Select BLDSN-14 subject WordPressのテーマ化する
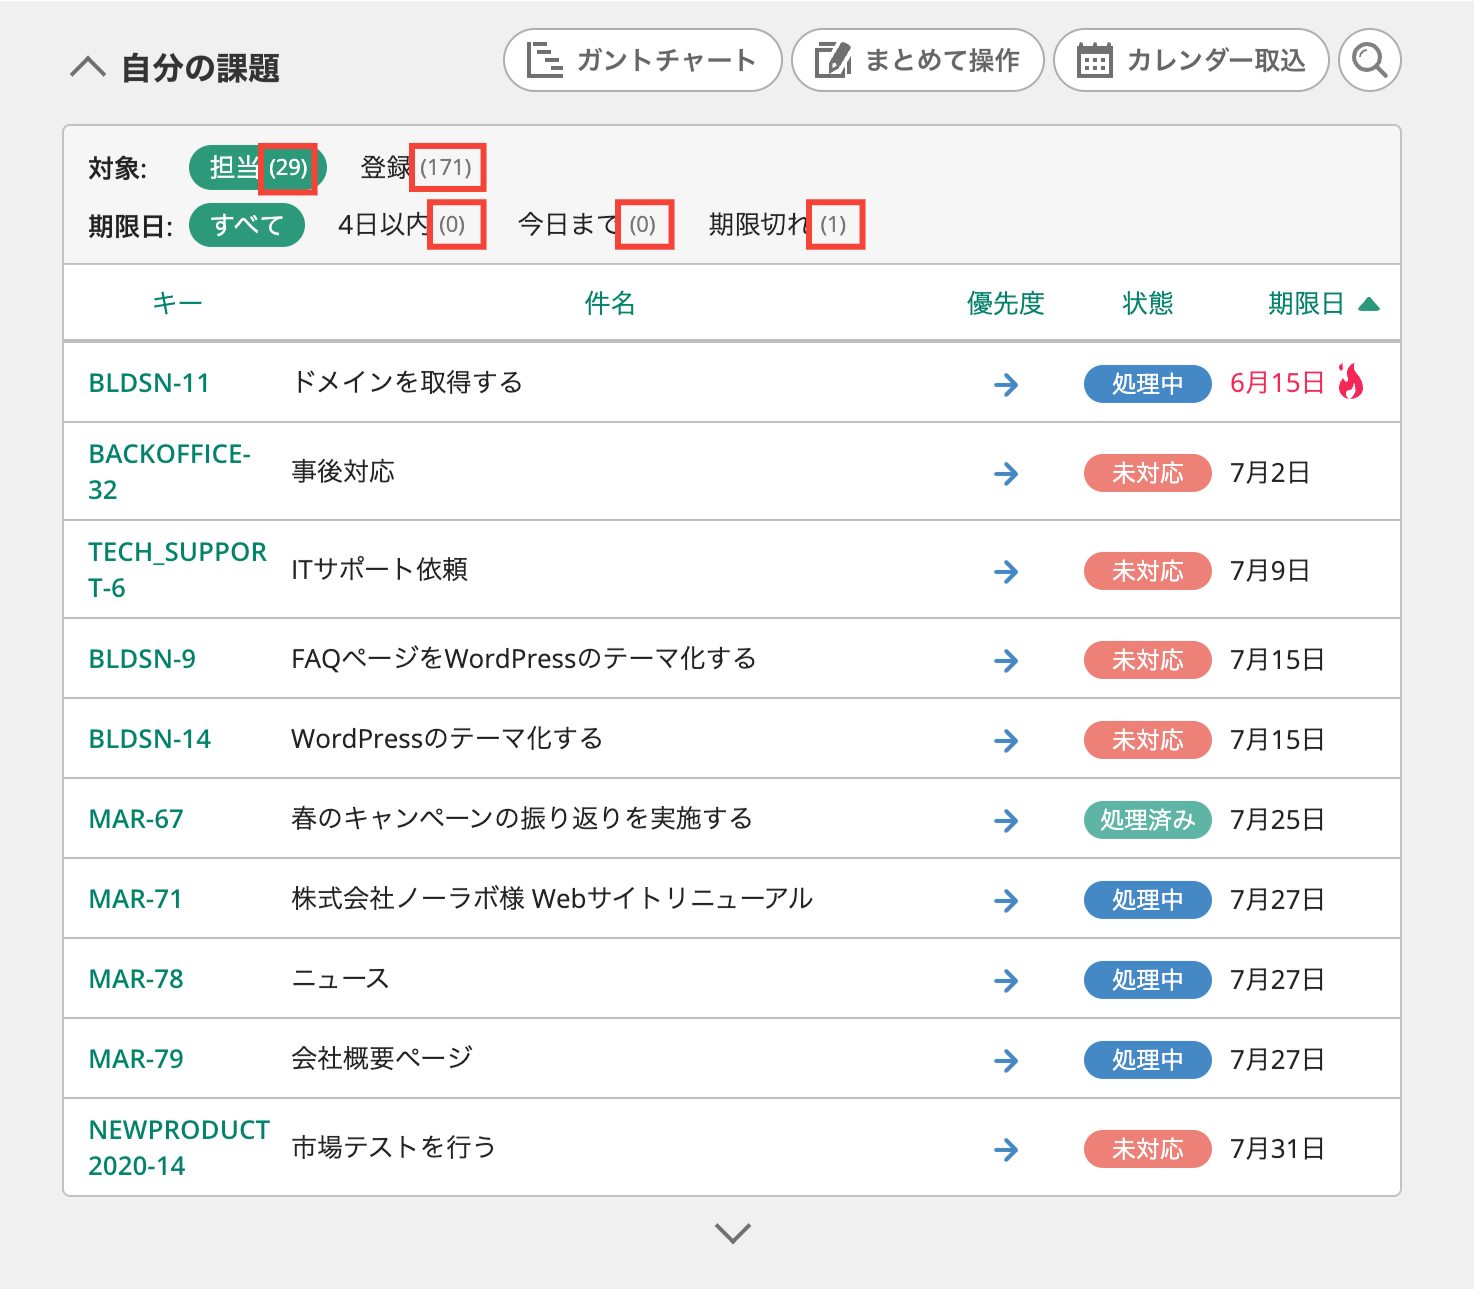Image resolution: width=1475 pixels, height=1289 pixels. coord(447,738)
